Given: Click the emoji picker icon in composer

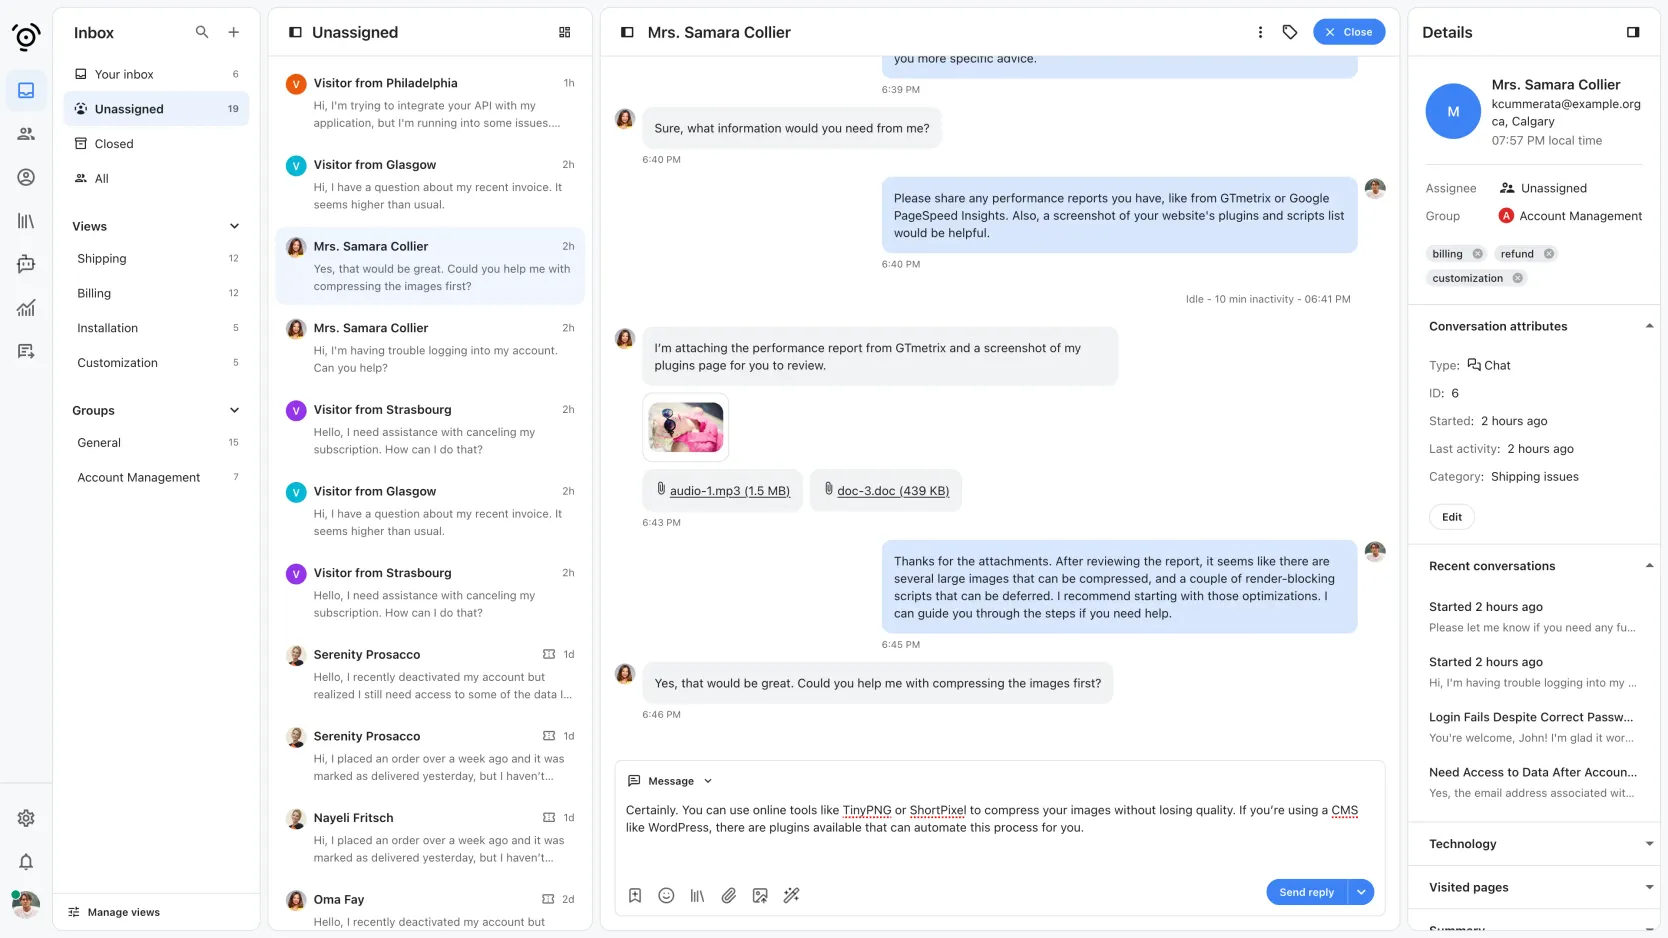Looking at the screenshot, I should point(666,896).
